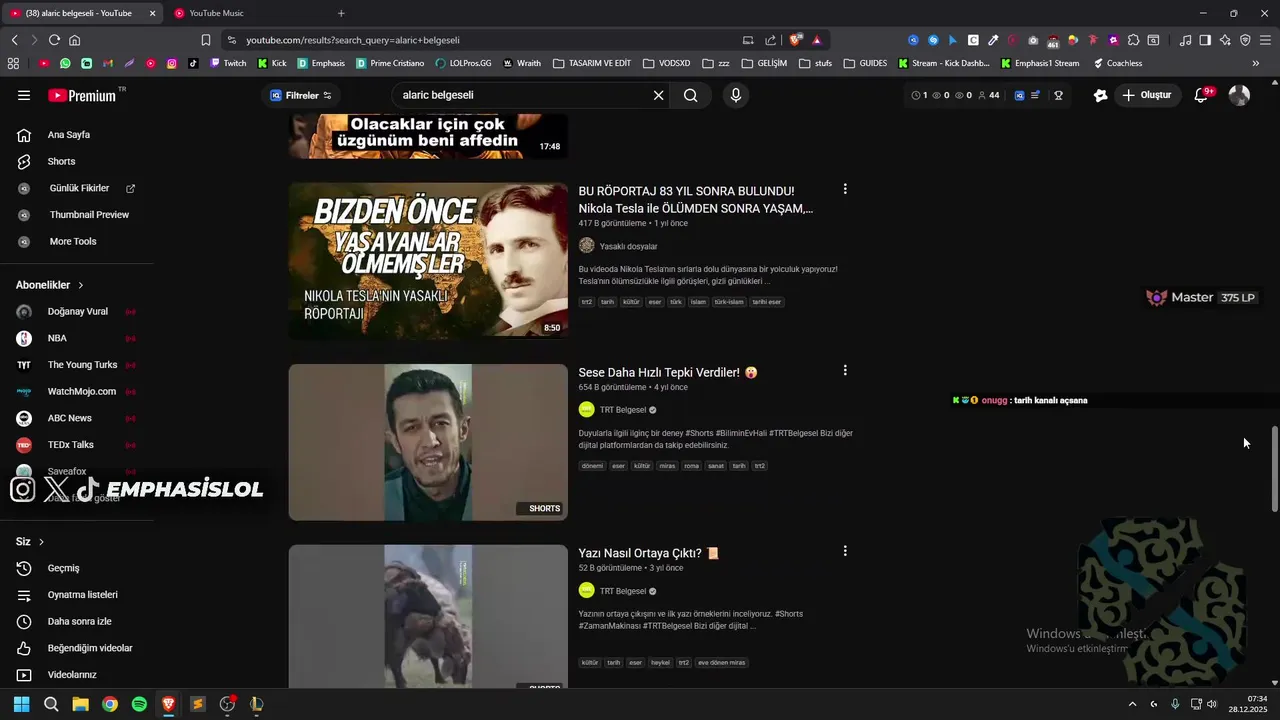
Task: Open a new browser tab
Action: point(341,13)
